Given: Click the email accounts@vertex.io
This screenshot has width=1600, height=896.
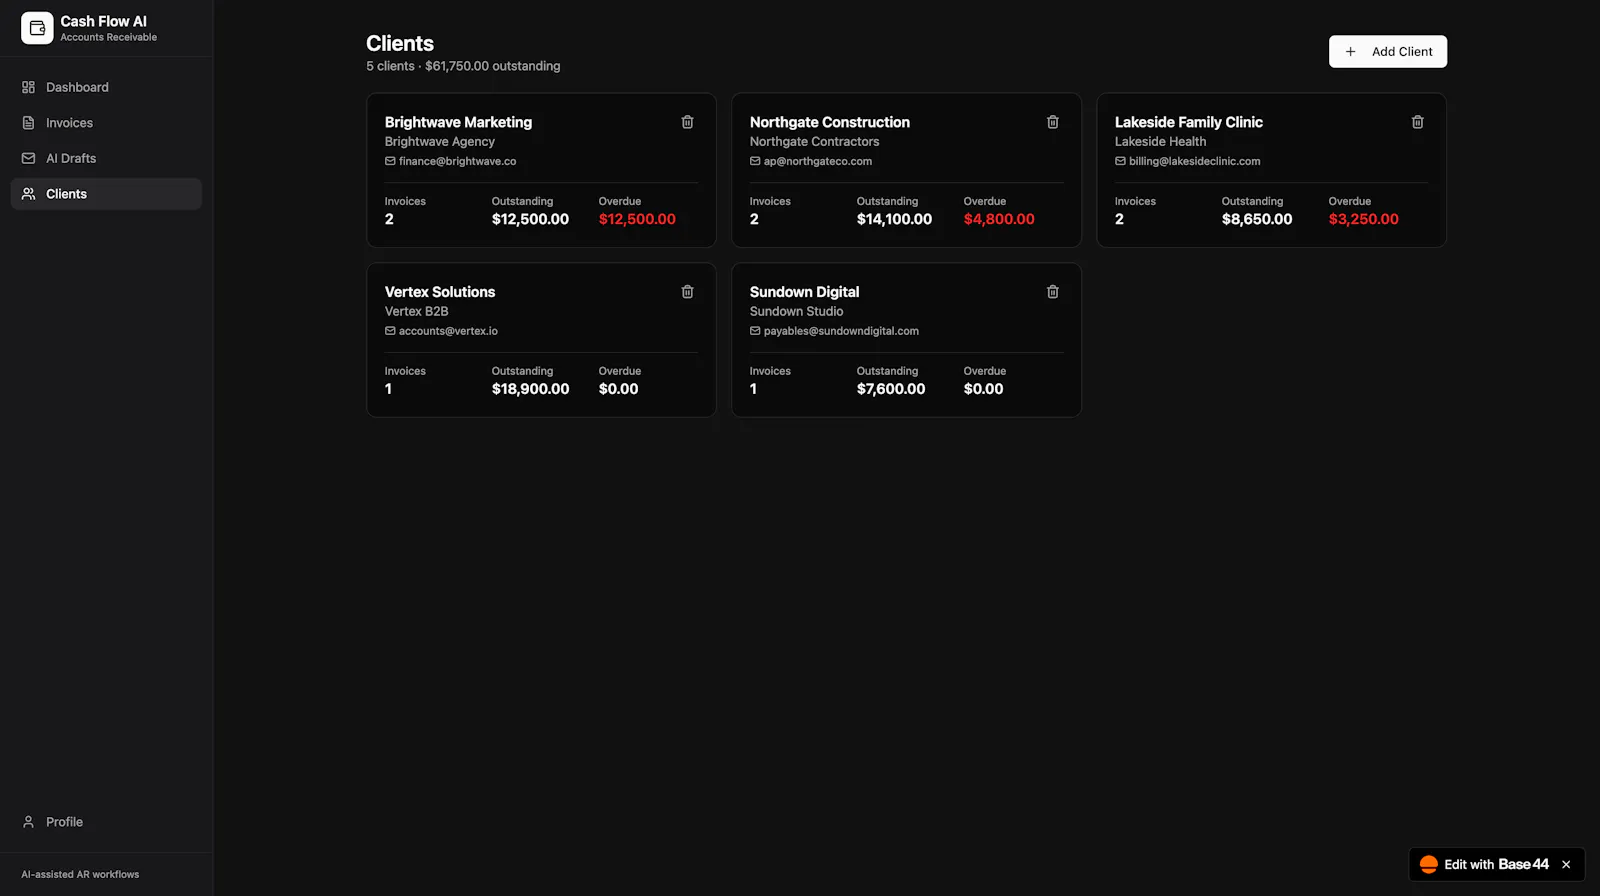Looking at the screenshot, I should click(x=448, y=331).
